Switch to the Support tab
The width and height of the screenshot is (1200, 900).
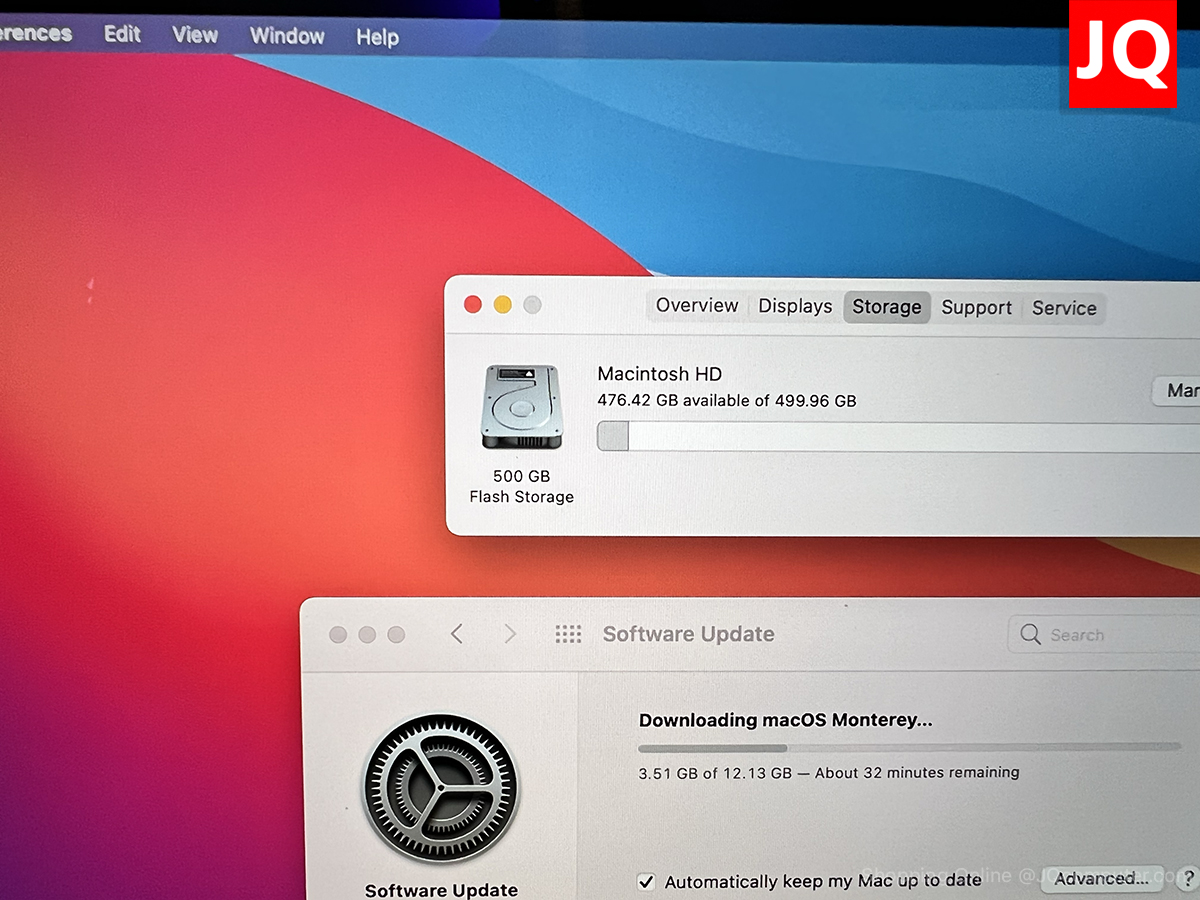[976, 308]
